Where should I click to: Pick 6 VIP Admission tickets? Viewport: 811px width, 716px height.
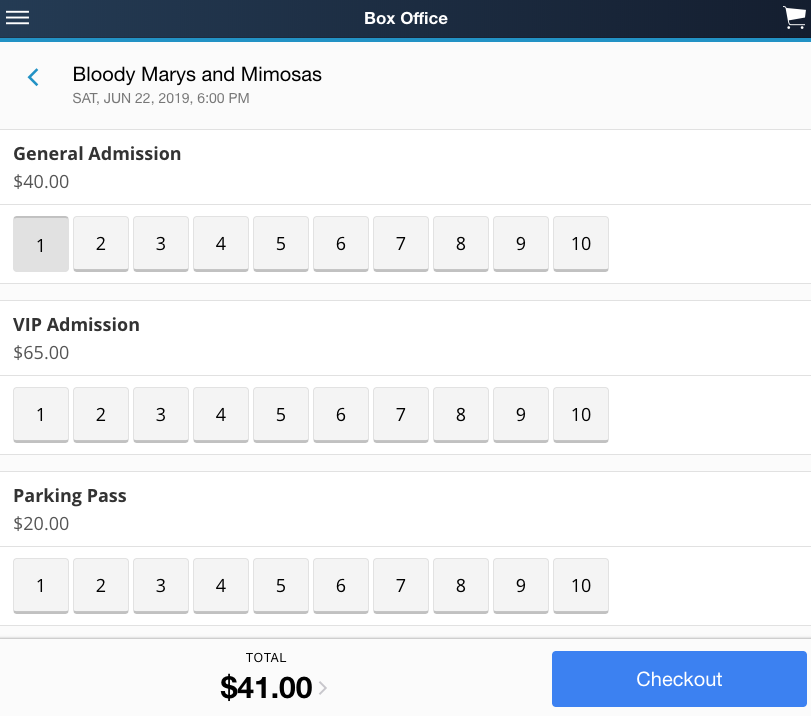(341, 414)
